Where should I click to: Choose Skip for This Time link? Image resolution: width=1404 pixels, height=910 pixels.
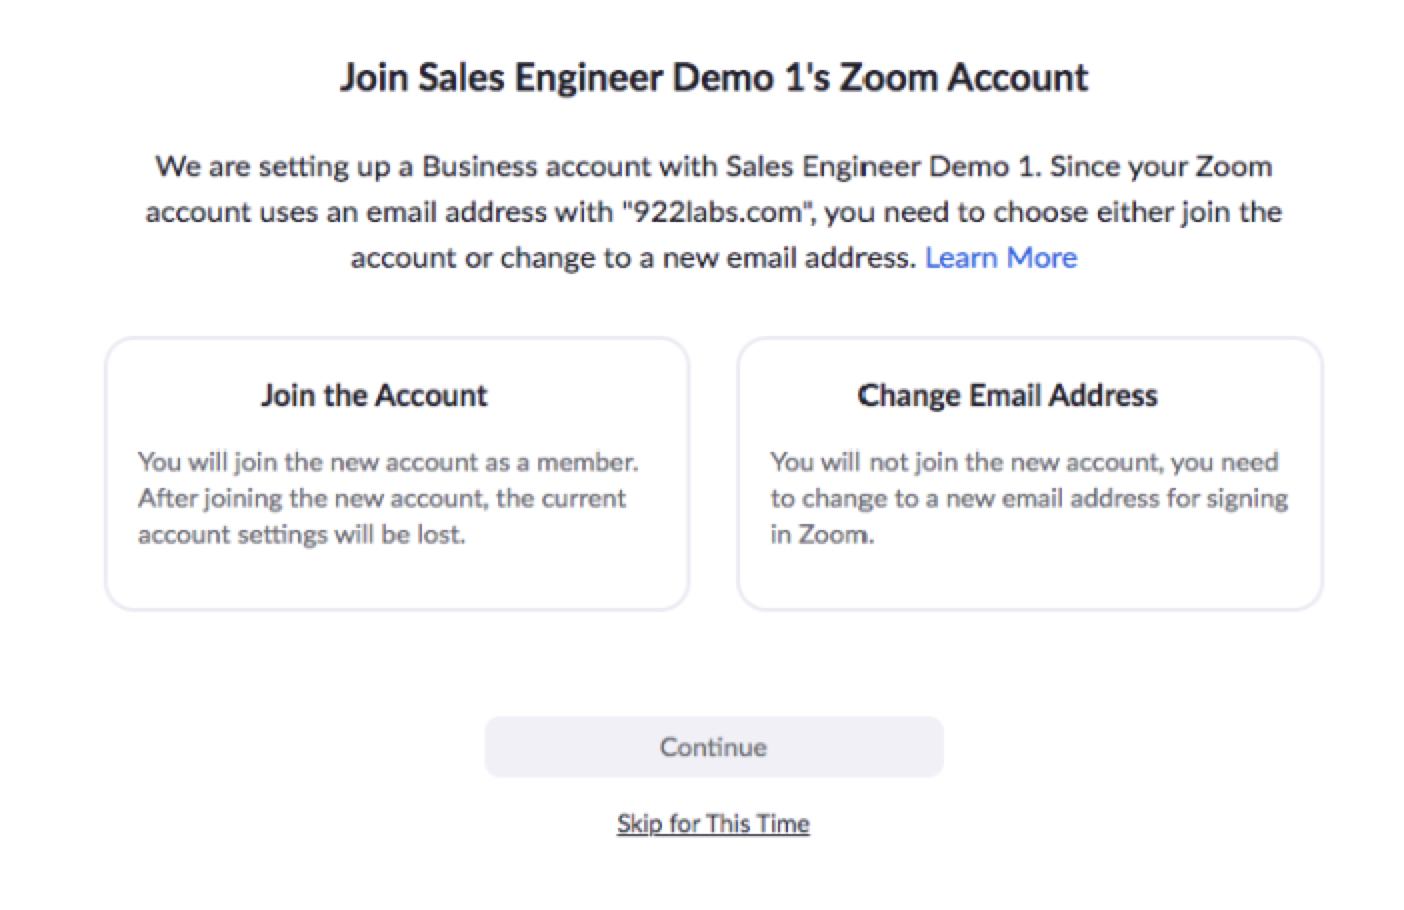(x=713, y=824)
